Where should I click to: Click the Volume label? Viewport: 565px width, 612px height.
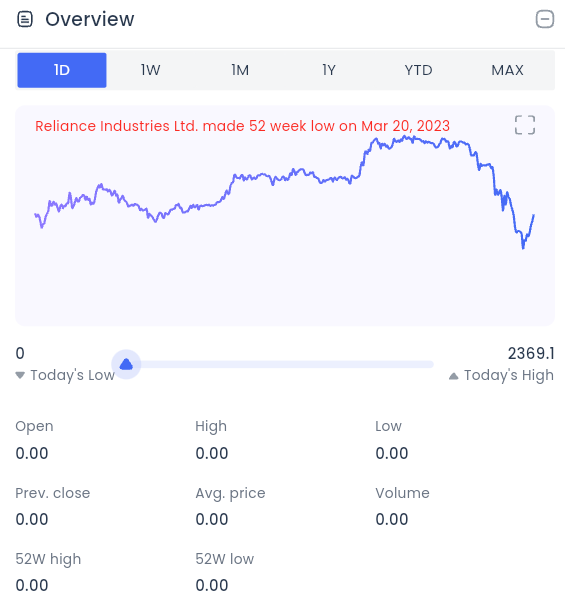pyautogui.click(x=402, y=493)
